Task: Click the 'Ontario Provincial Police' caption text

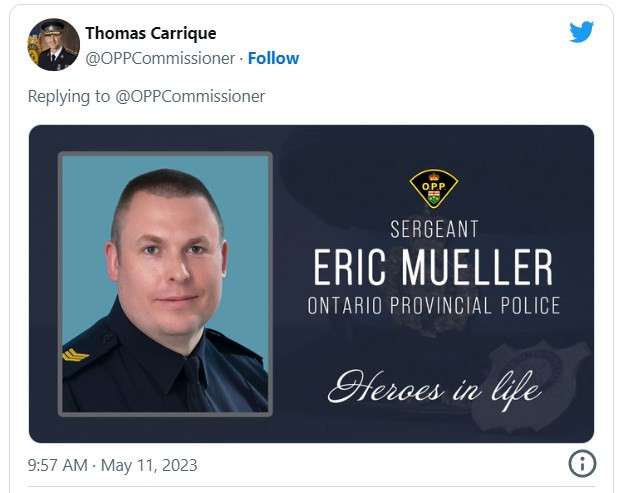Action: click(434, 305)
